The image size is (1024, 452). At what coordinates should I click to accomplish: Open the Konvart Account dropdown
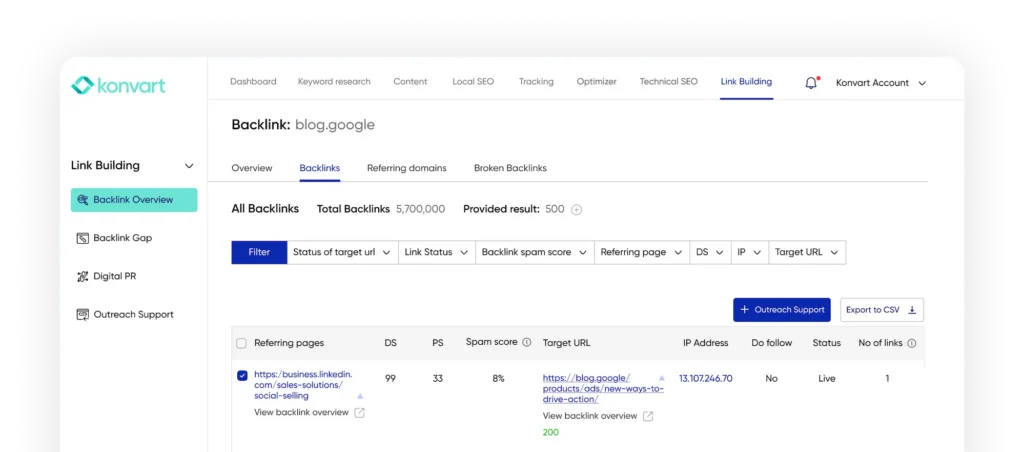coord(881,83)
